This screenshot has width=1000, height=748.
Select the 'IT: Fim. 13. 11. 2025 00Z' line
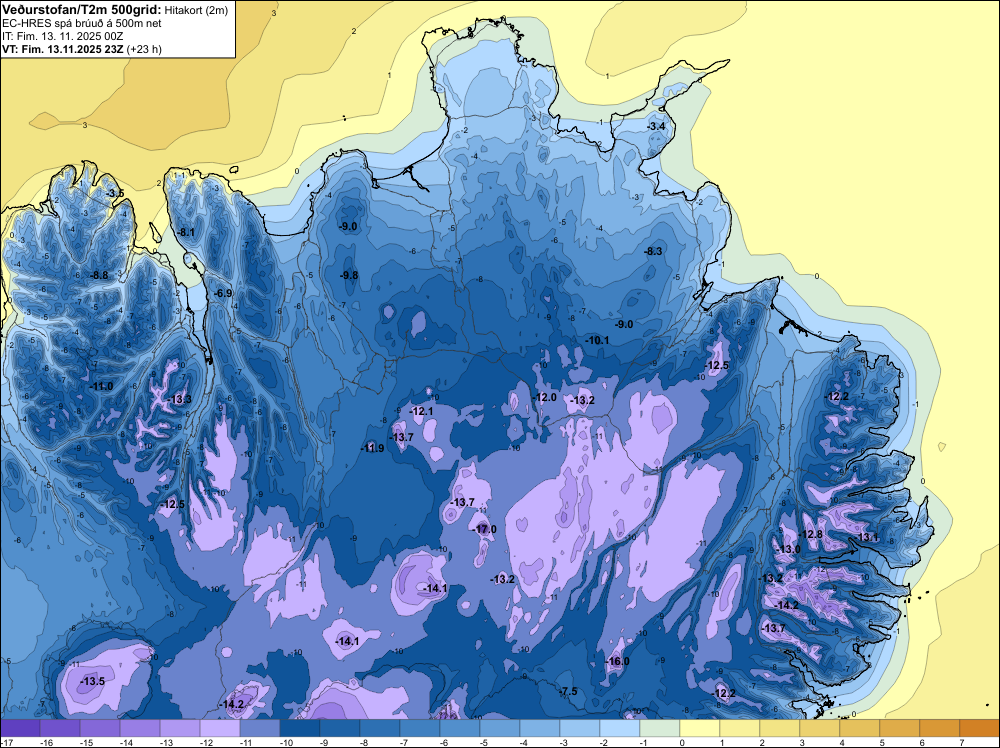[62, 36]
